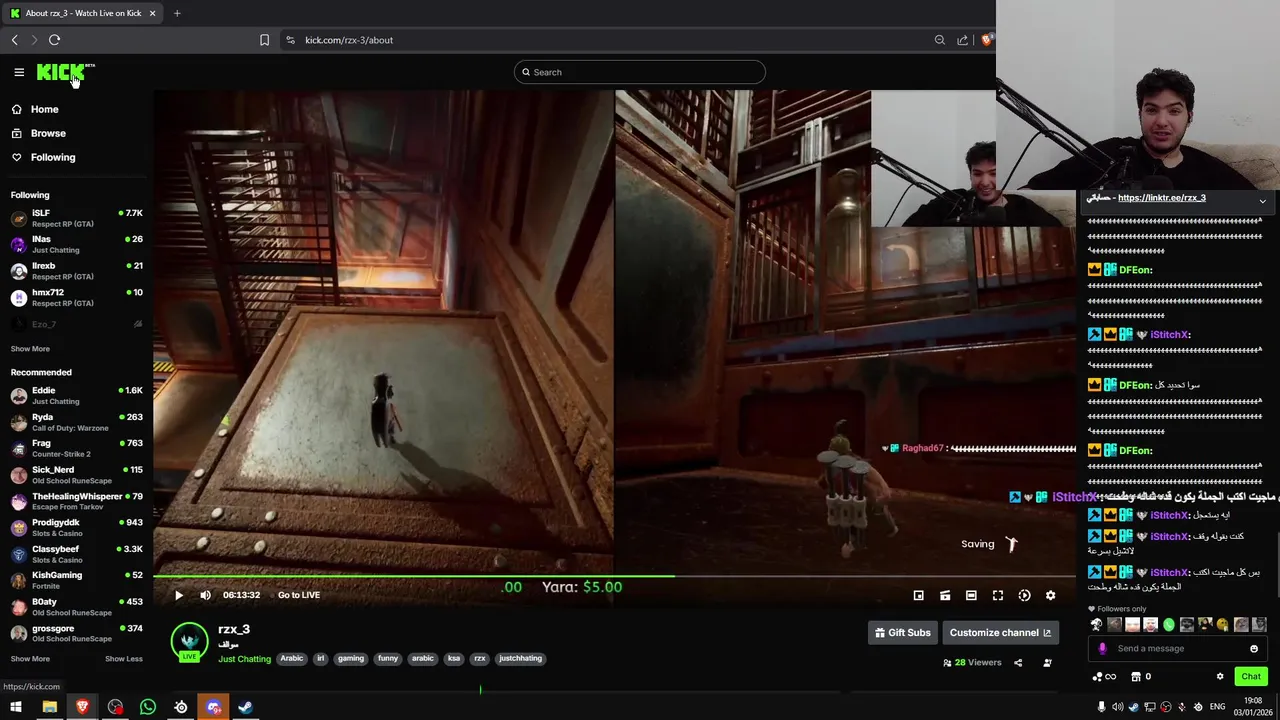
Task: Open the linktr.ee/rzx_3 pinned link
Action: (x=1161, y=198)
